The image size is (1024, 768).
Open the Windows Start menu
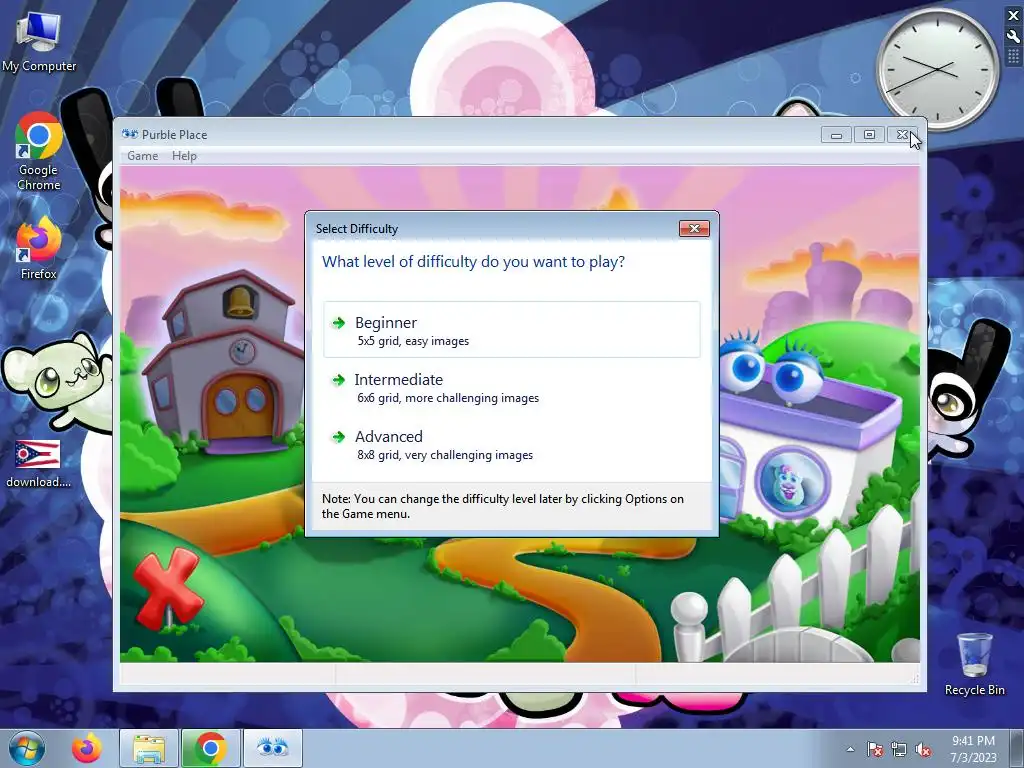coord(27,748)
